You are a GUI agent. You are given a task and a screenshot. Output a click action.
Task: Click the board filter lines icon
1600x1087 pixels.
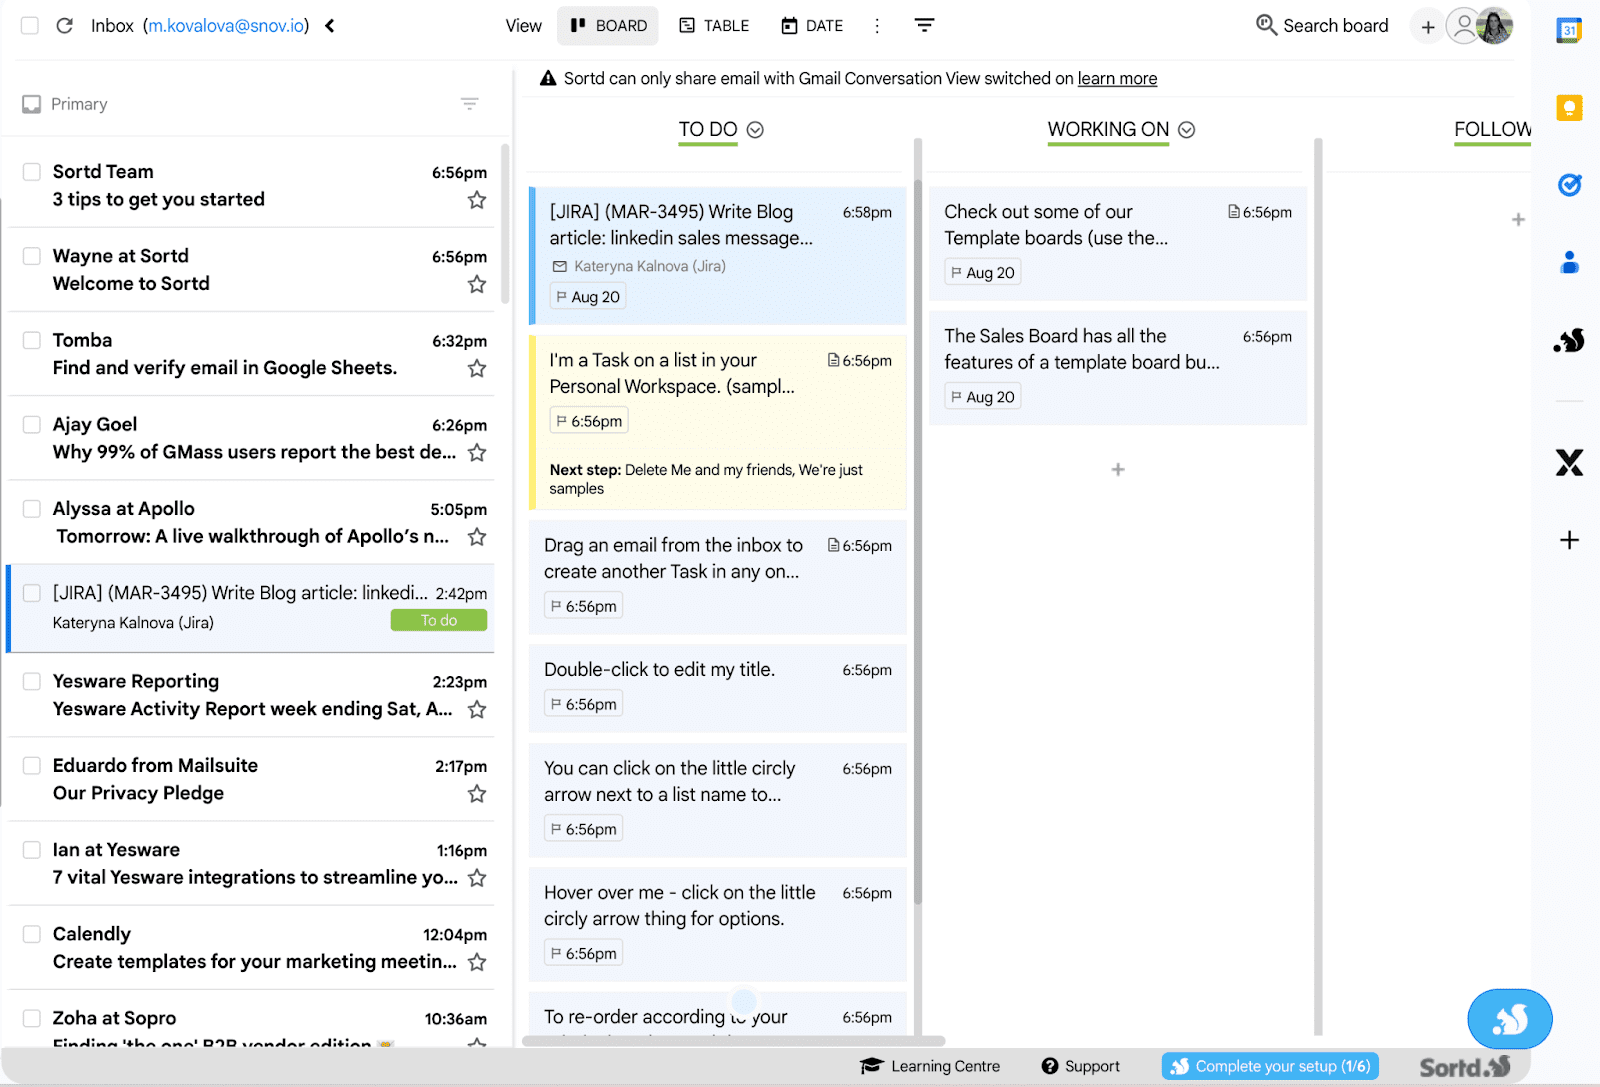tap(924, 26)
